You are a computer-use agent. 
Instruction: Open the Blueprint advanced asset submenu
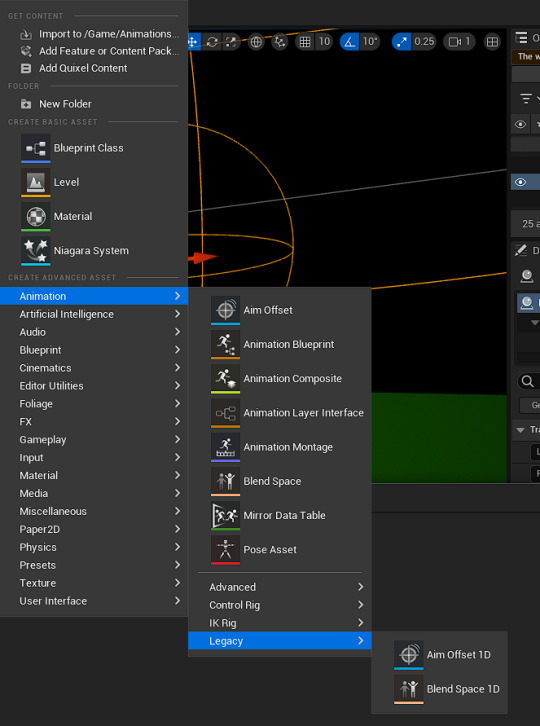point(94,350)
